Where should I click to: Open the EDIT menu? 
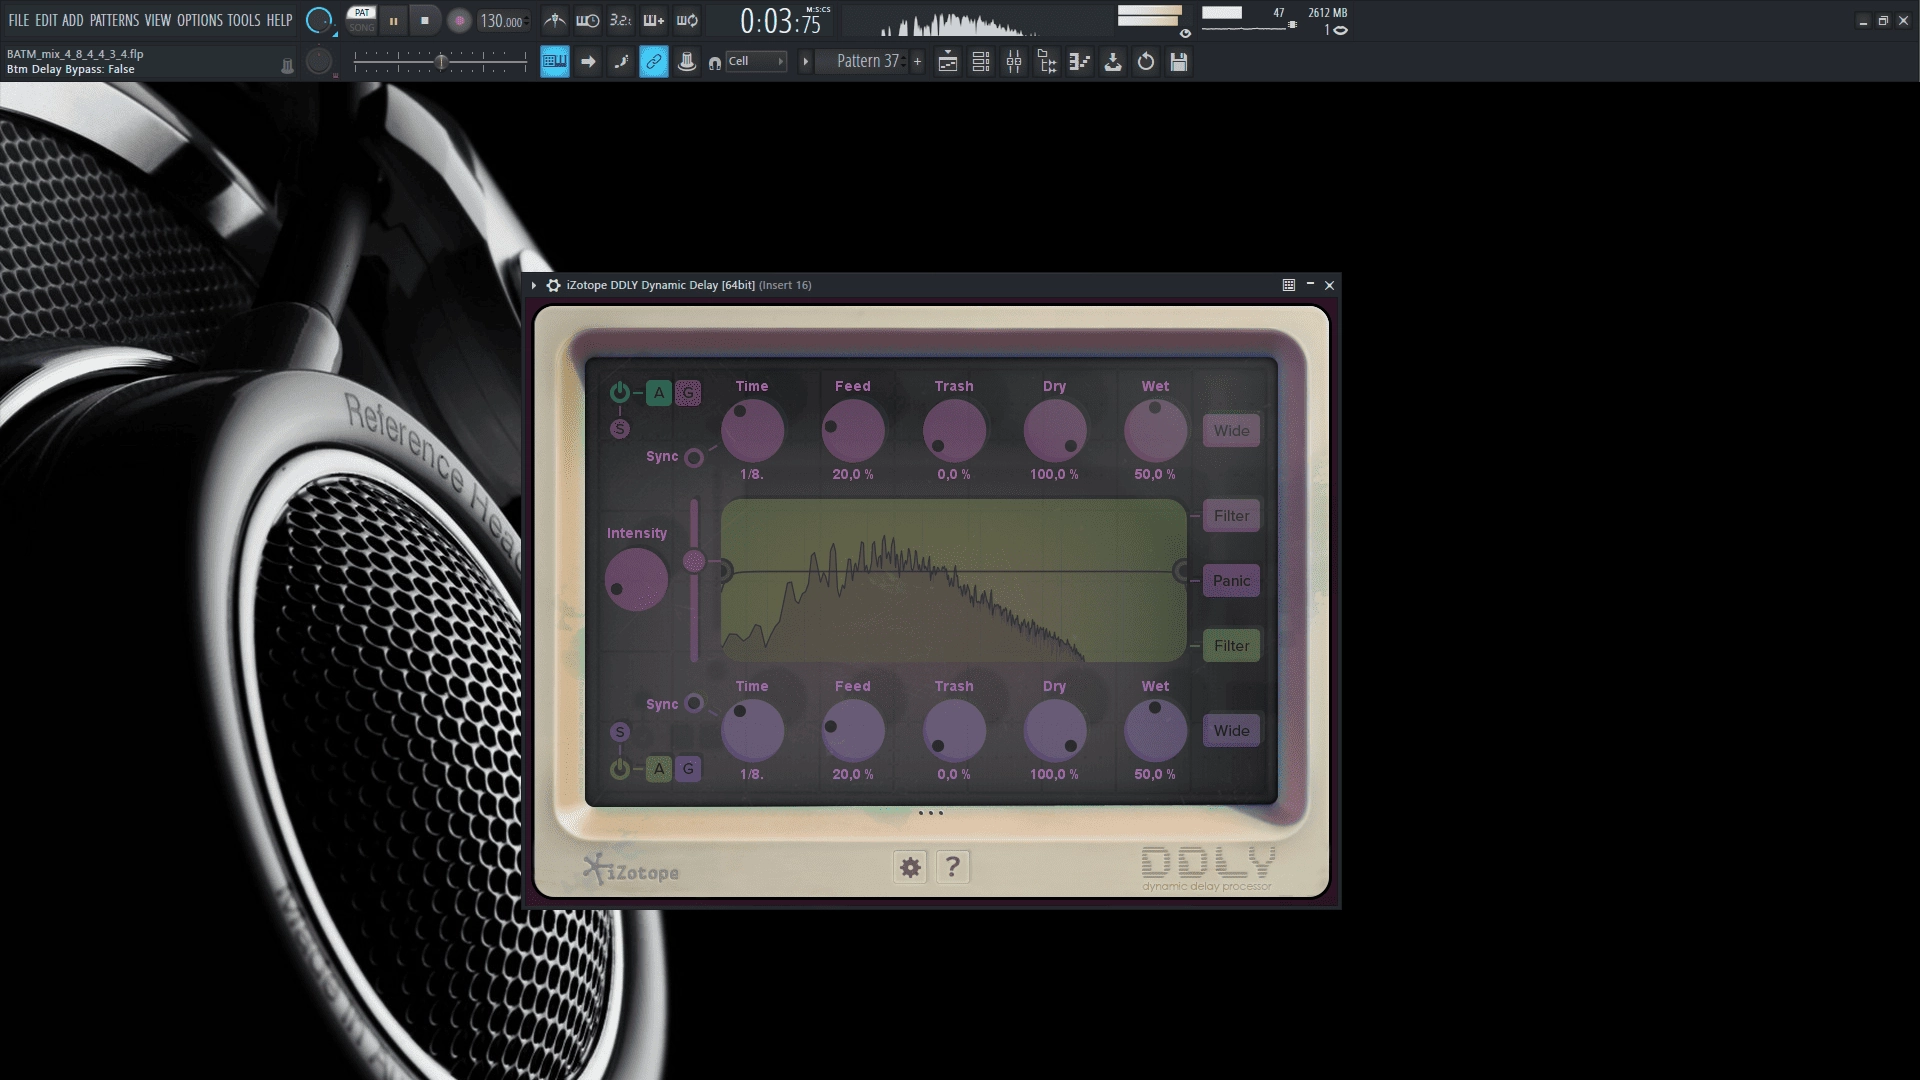pos(46,20)
